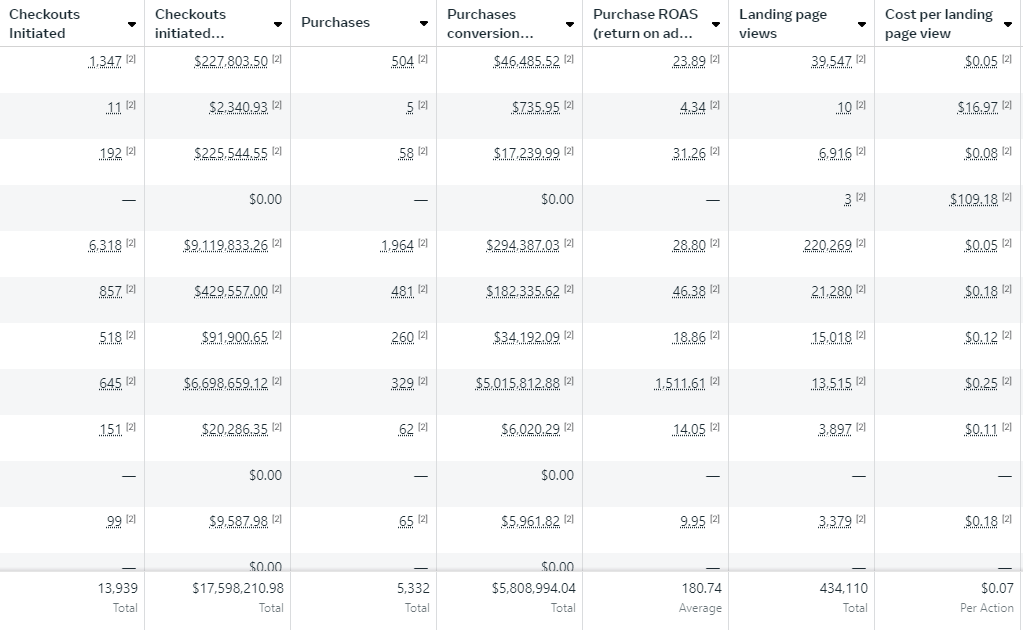This screenshot has height=630, width=1023.
Task: Click the 6,318 checkouts initiated value
Action: (105, 245)
